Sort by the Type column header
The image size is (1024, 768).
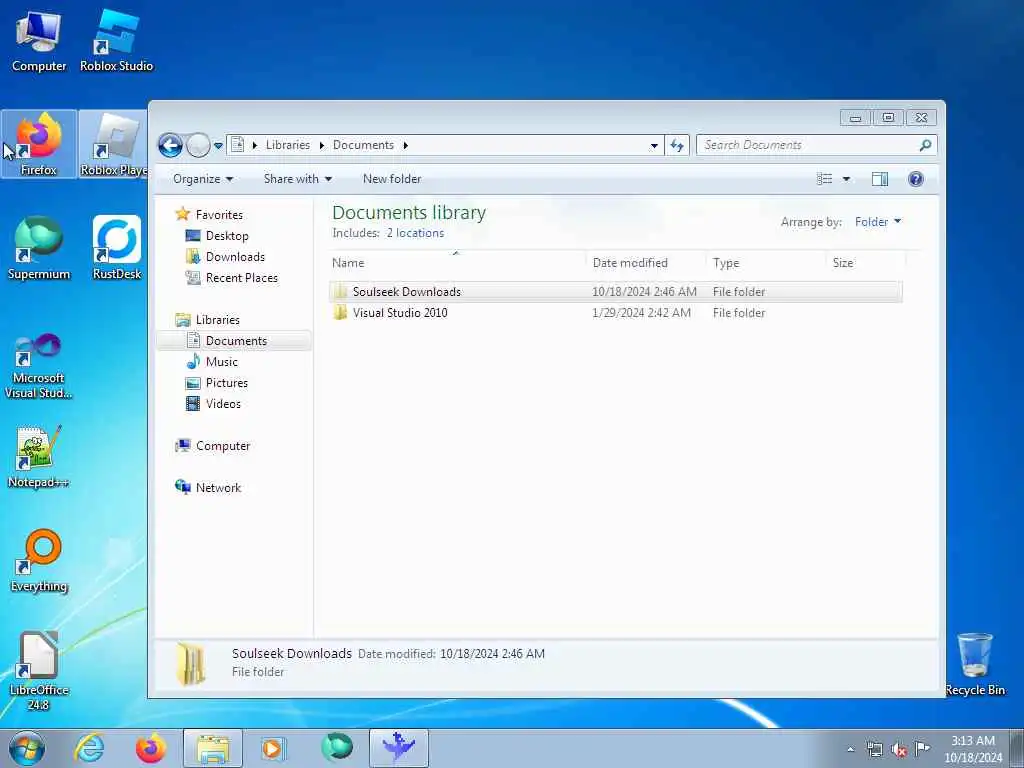tap(766, 263)
